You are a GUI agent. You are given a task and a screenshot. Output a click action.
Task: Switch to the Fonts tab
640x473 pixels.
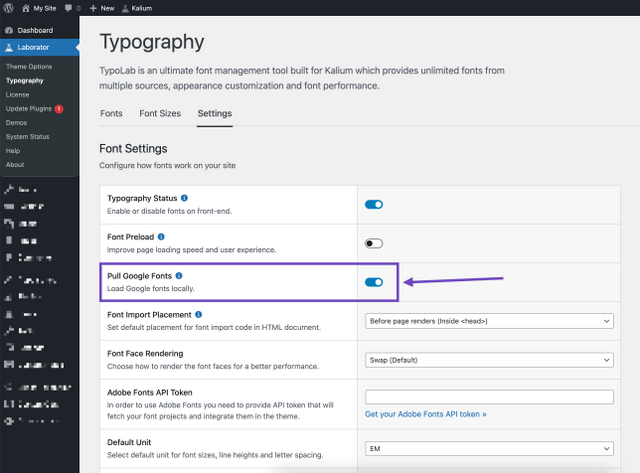111,114
